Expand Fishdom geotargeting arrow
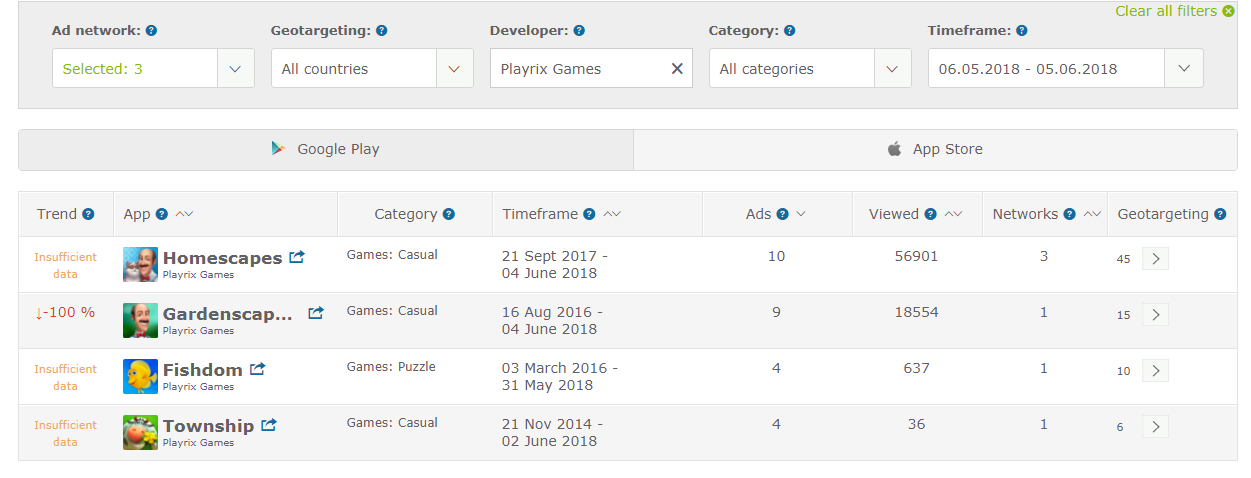Viewport: 1251px width, 478px height. click(x=1155, y=371)
